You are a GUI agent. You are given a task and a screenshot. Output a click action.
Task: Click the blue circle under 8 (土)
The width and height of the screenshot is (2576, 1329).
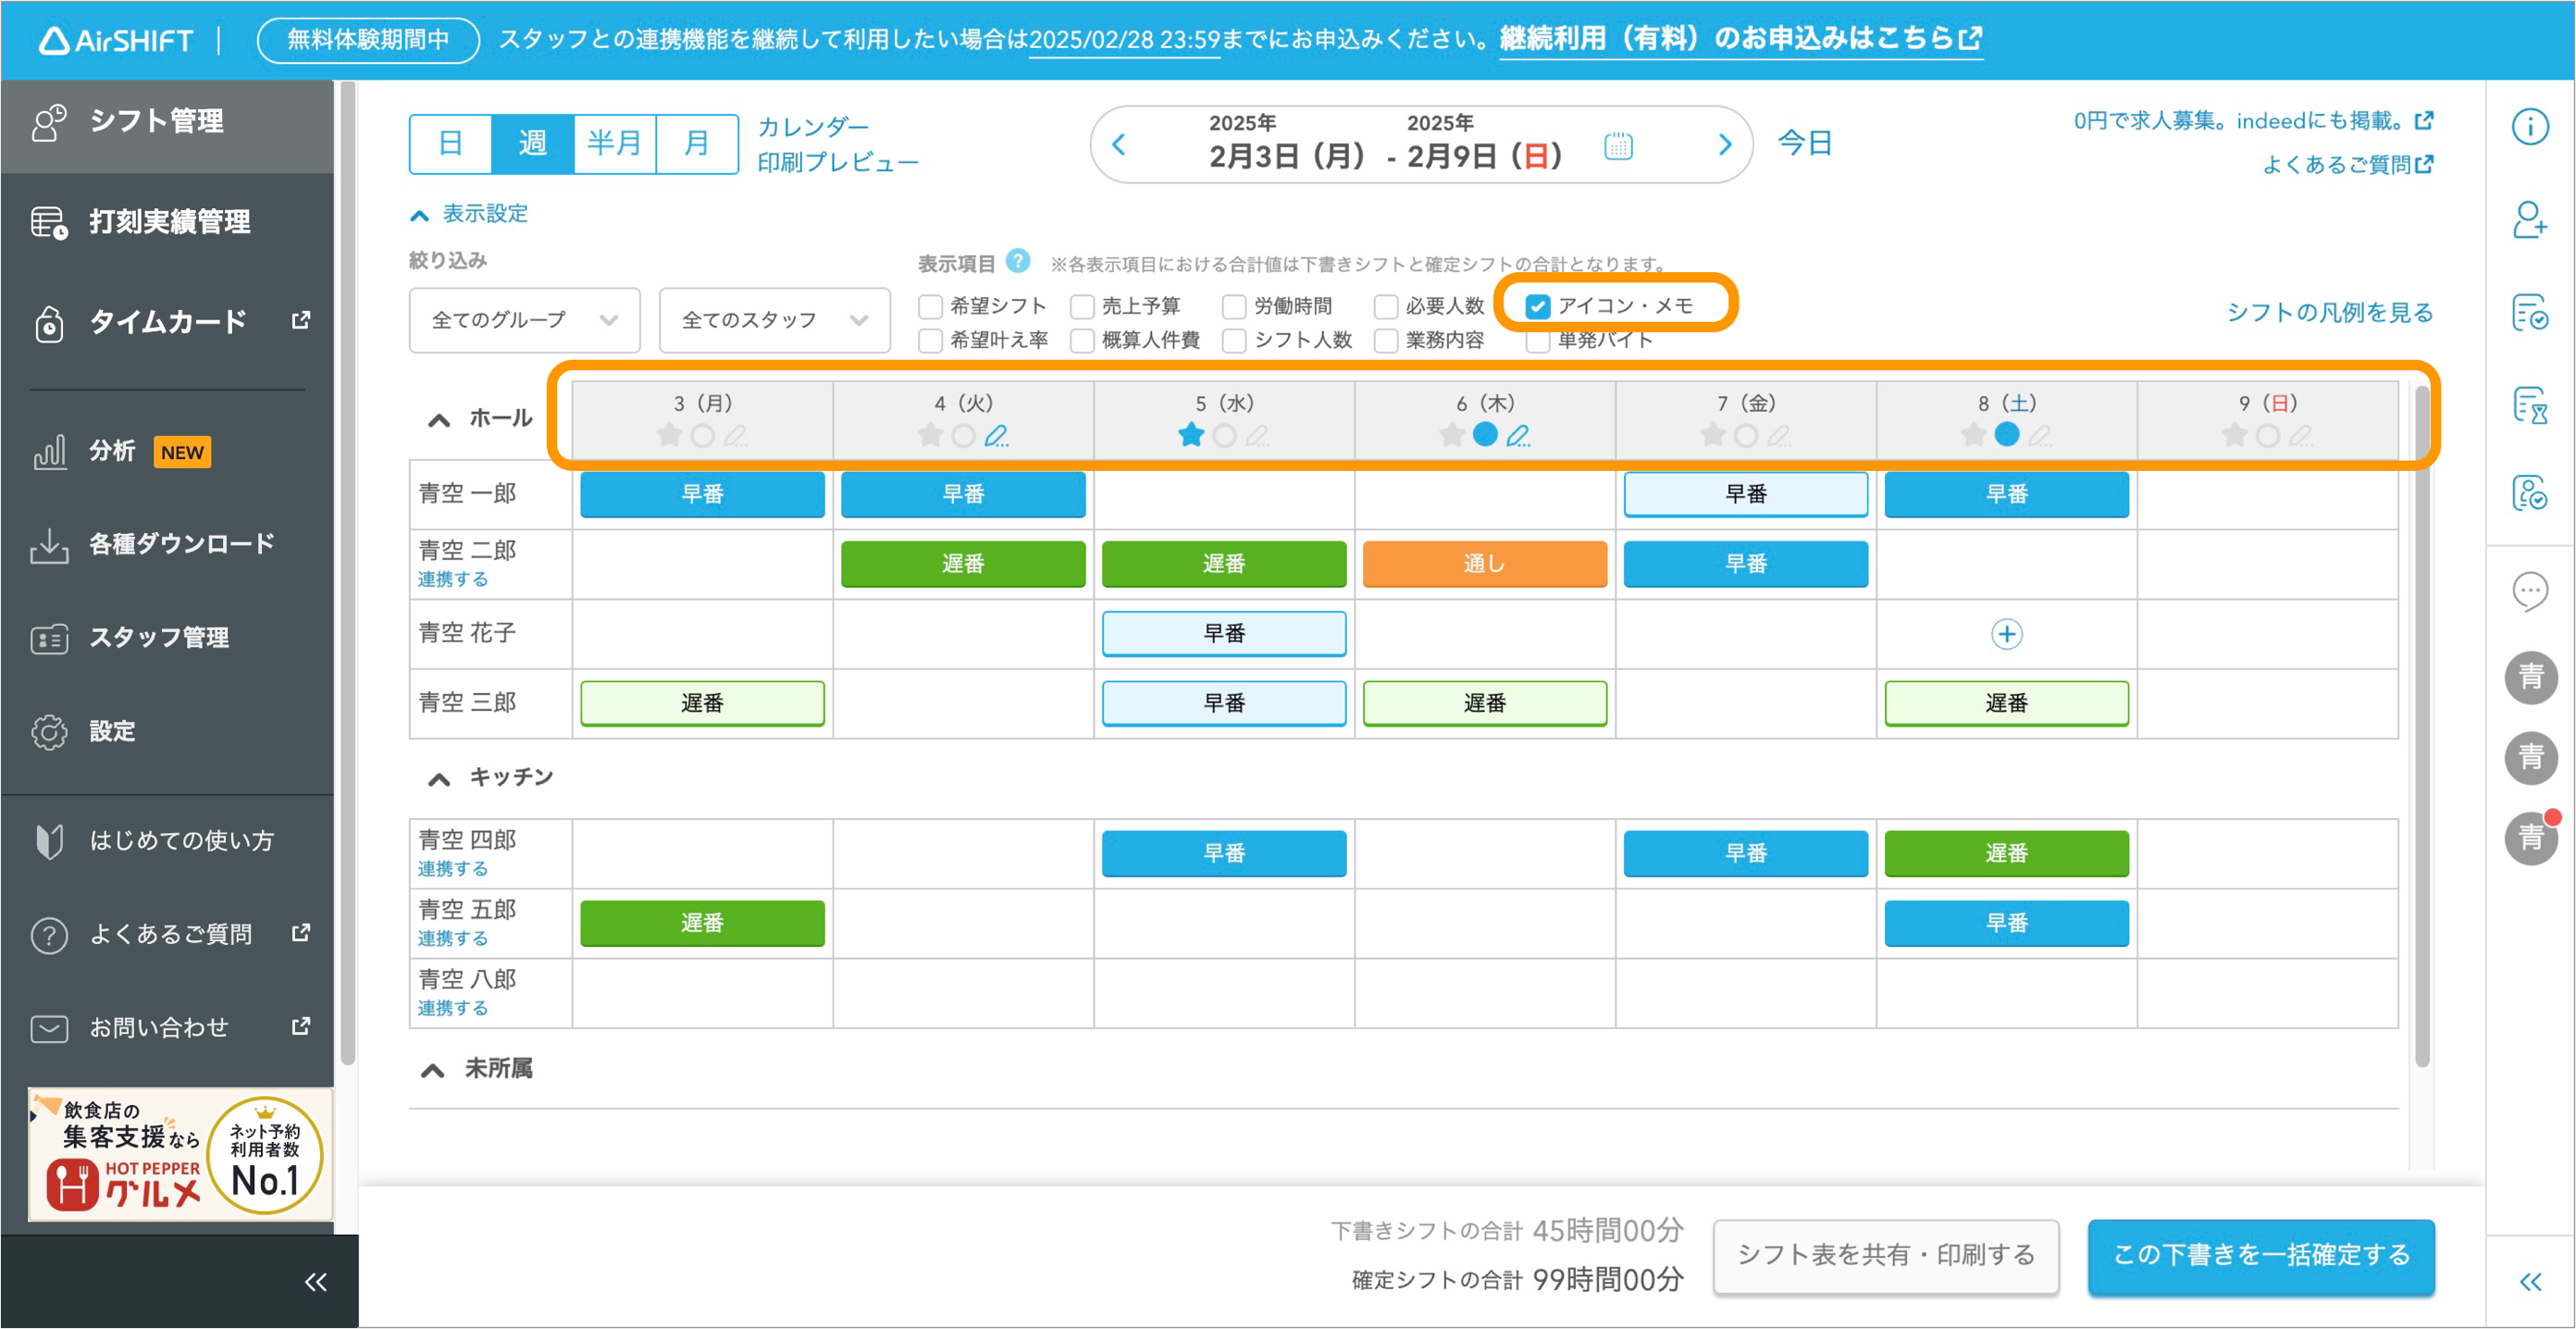[2006, 434]
